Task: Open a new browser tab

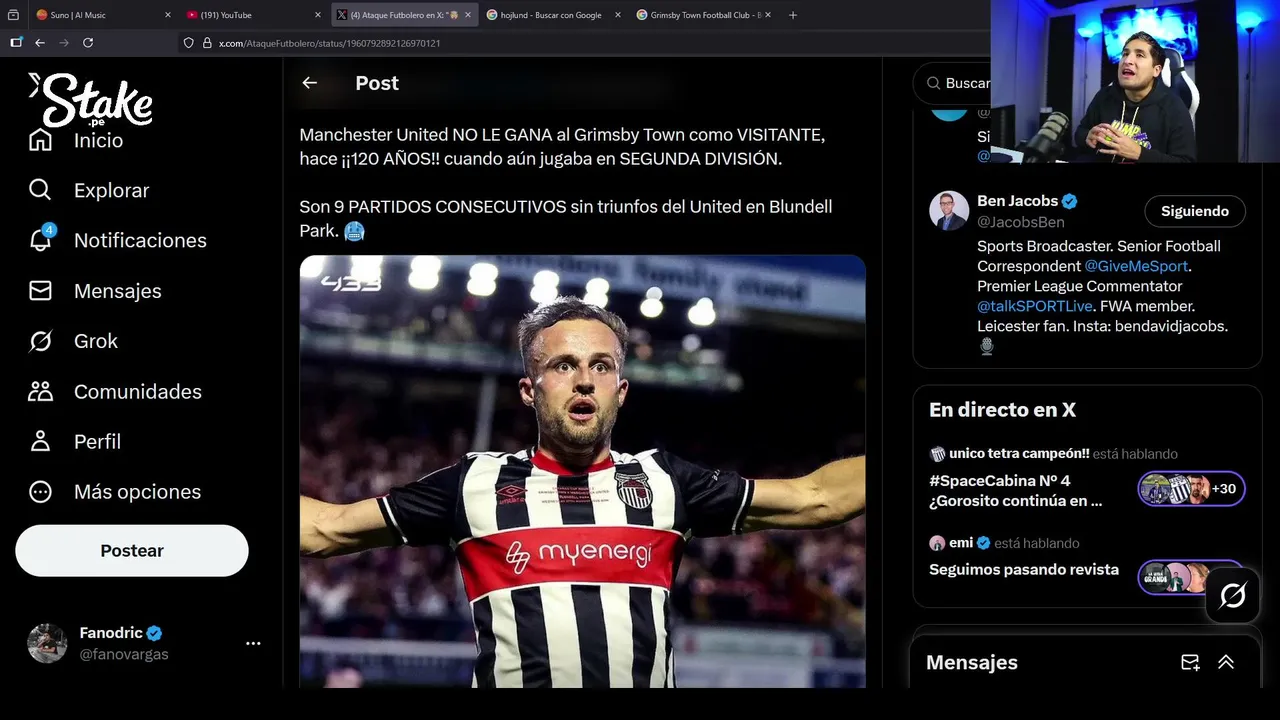Action: tap(793, 15)
